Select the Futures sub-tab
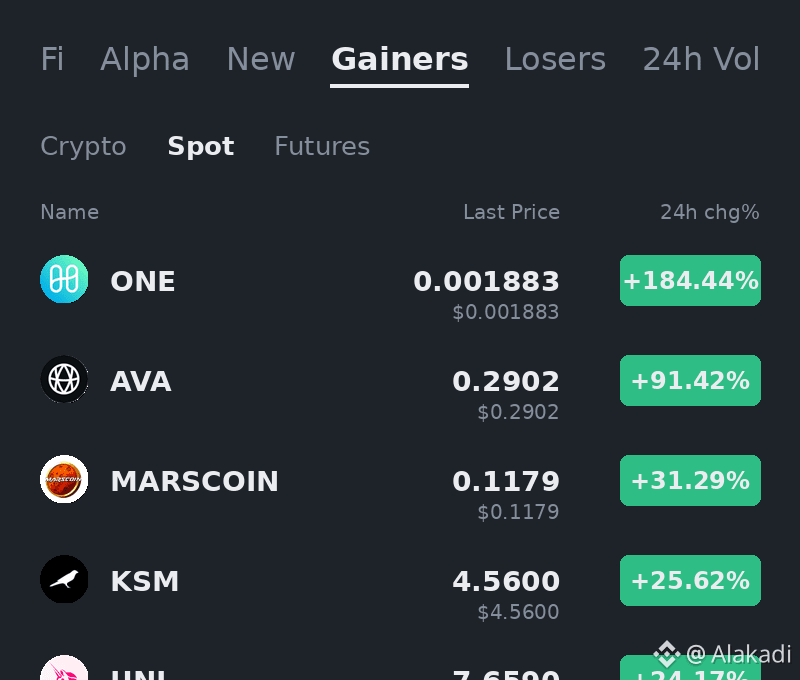Viewport: 800px width, 680px height. tap(322, 146)
